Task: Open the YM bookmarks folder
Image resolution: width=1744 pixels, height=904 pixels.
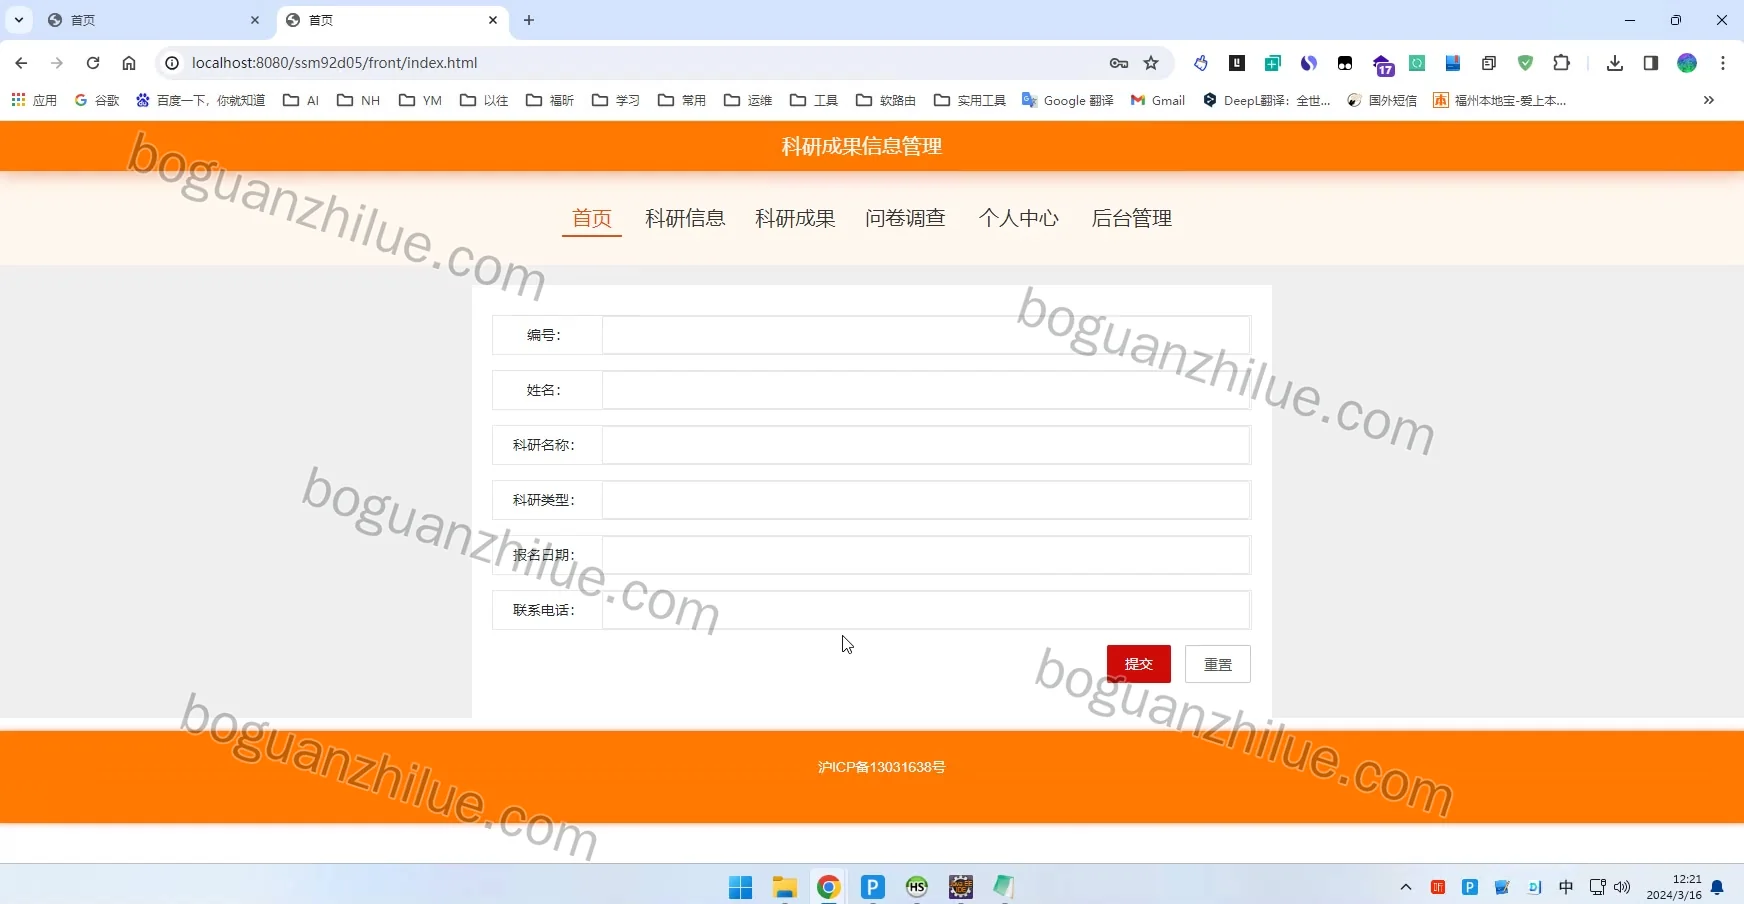Action: pos(420,100)
